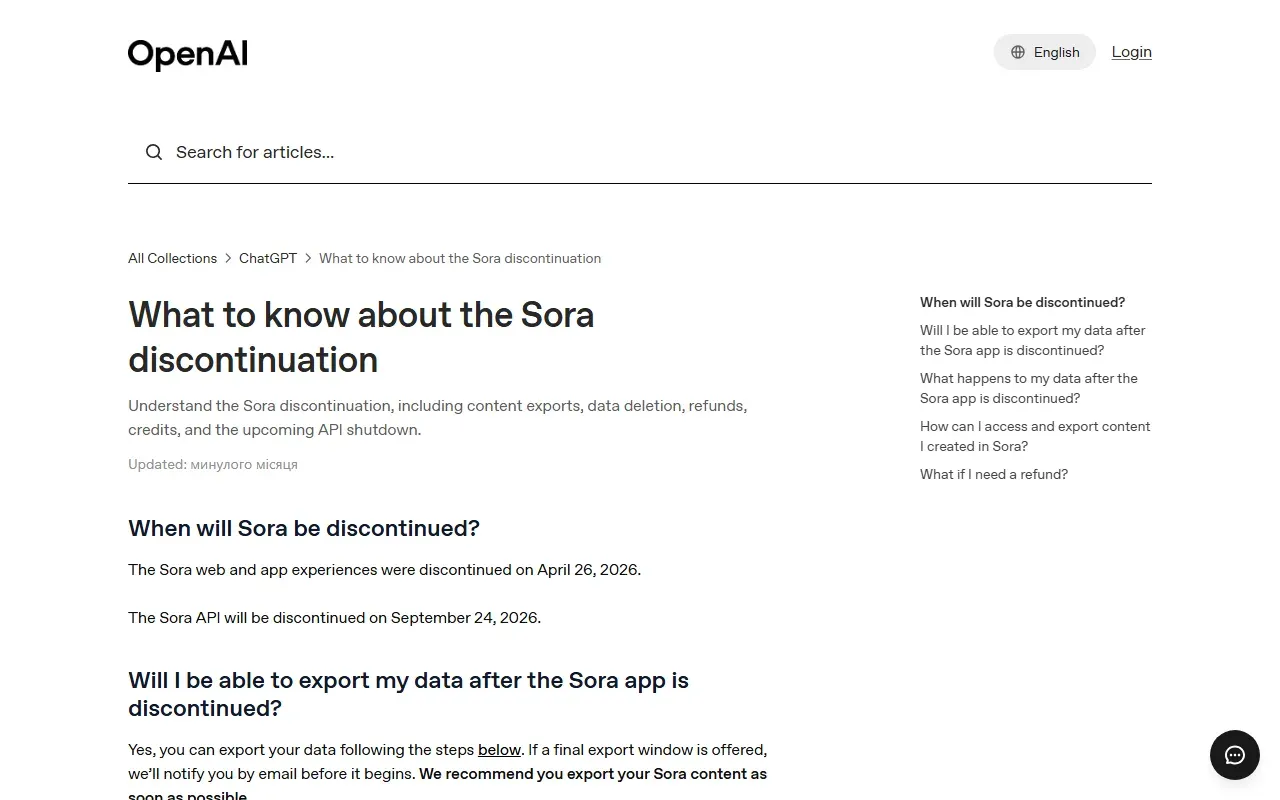Follow the "below" link in export paragraph
Viewport: 1280px width, 800px height.
tap(499, 750)
